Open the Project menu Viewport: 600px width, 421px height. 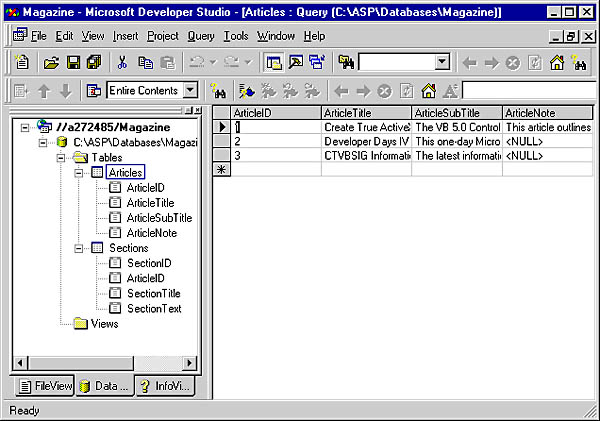click(163, 36)
